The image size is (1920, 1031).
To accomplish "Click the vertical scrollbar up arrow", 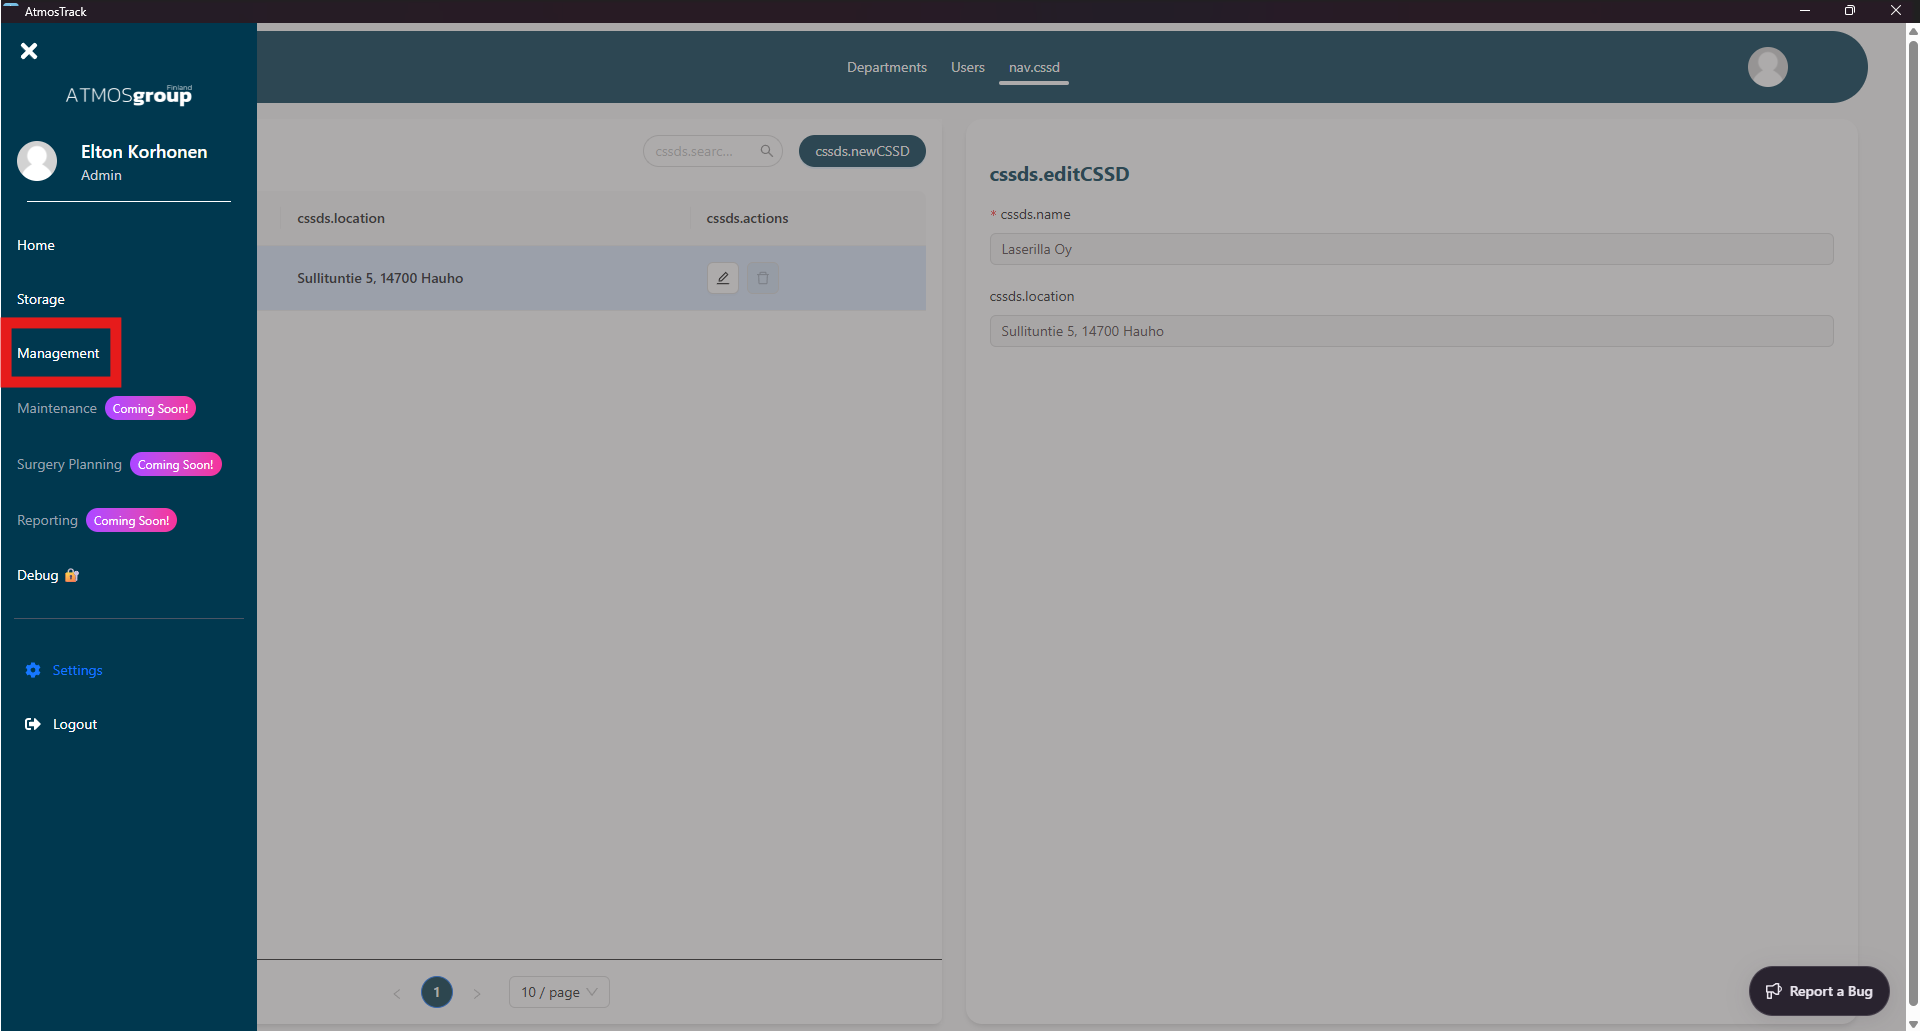I will tap(1913, 30).
